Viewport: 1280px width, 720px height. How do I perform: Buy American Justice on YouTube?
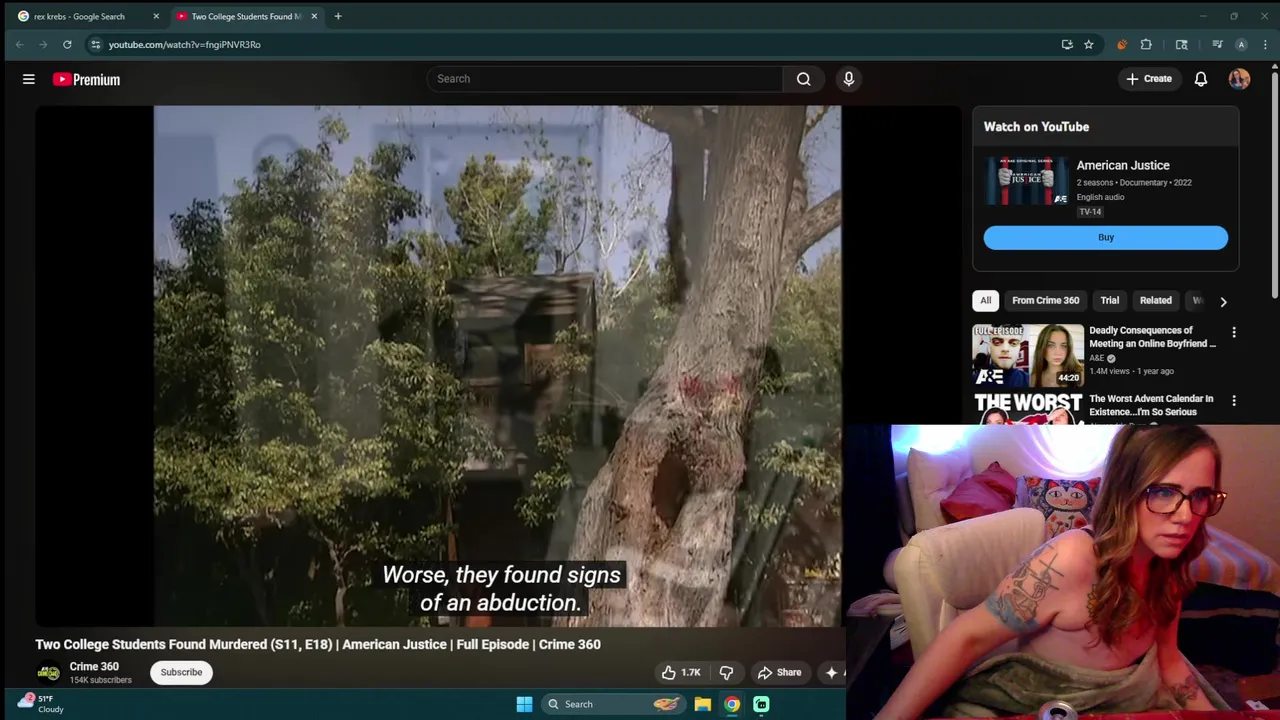point(1105,237)
